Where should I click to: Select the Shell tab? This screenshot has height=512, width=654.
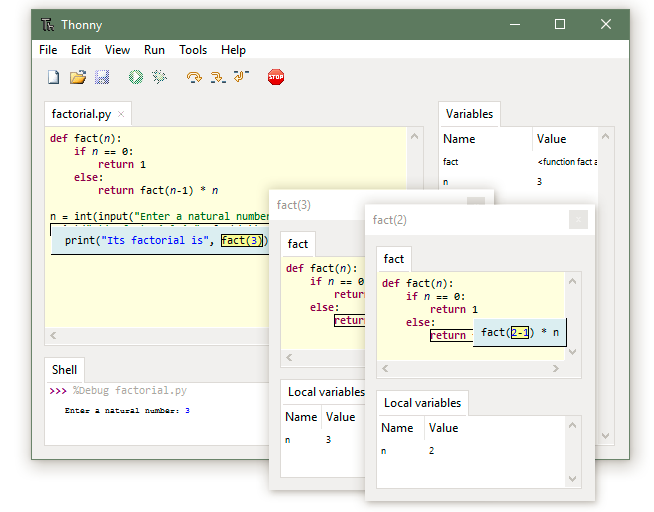[64, 370]
